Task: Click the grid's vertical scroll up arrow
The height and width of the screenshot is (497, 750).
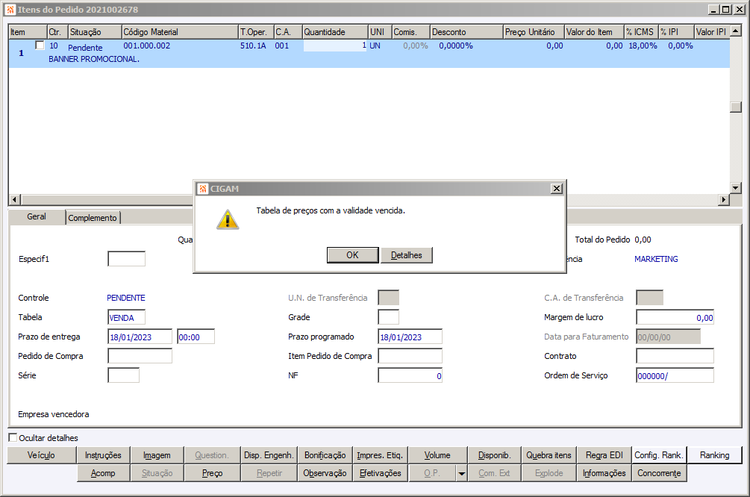Action: tap(736, 31)
